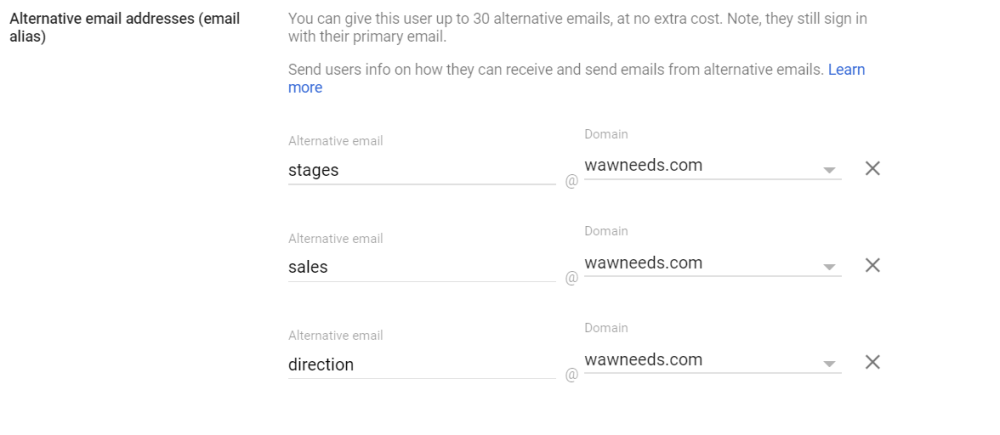Expand domain dropdown arrow for stages alias
This screenshot has height=435, width=1000.
tap(829, 170)
